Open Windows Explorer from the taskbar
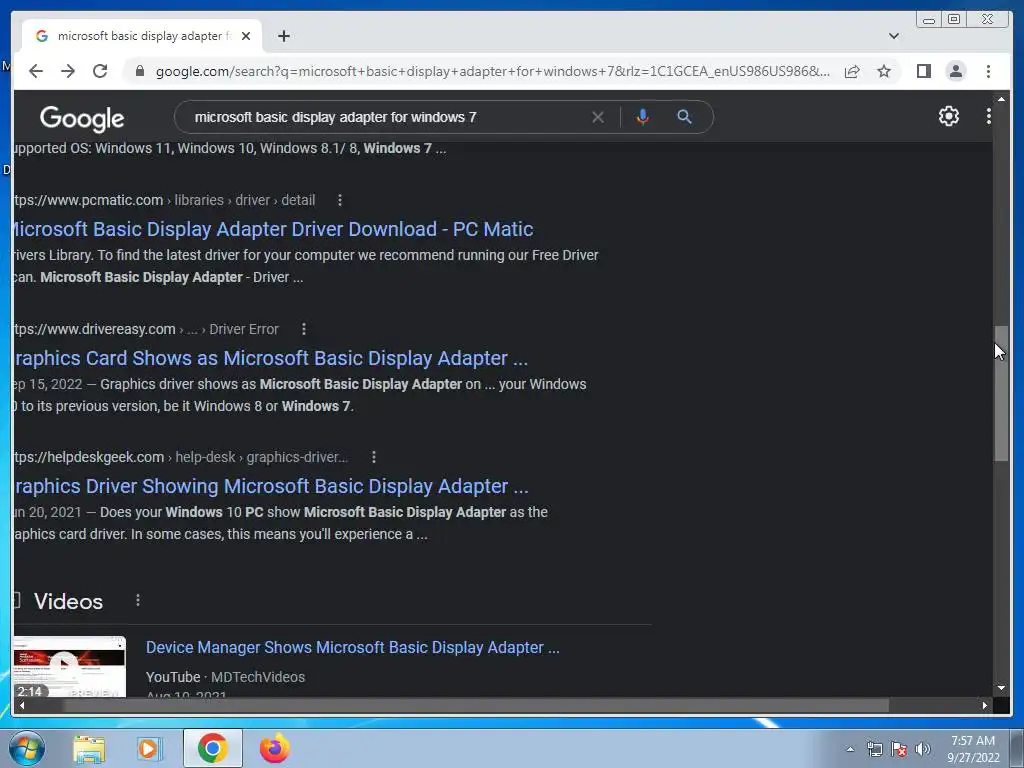The height and width of the screenshot is (768, 1024). (89, 748)
